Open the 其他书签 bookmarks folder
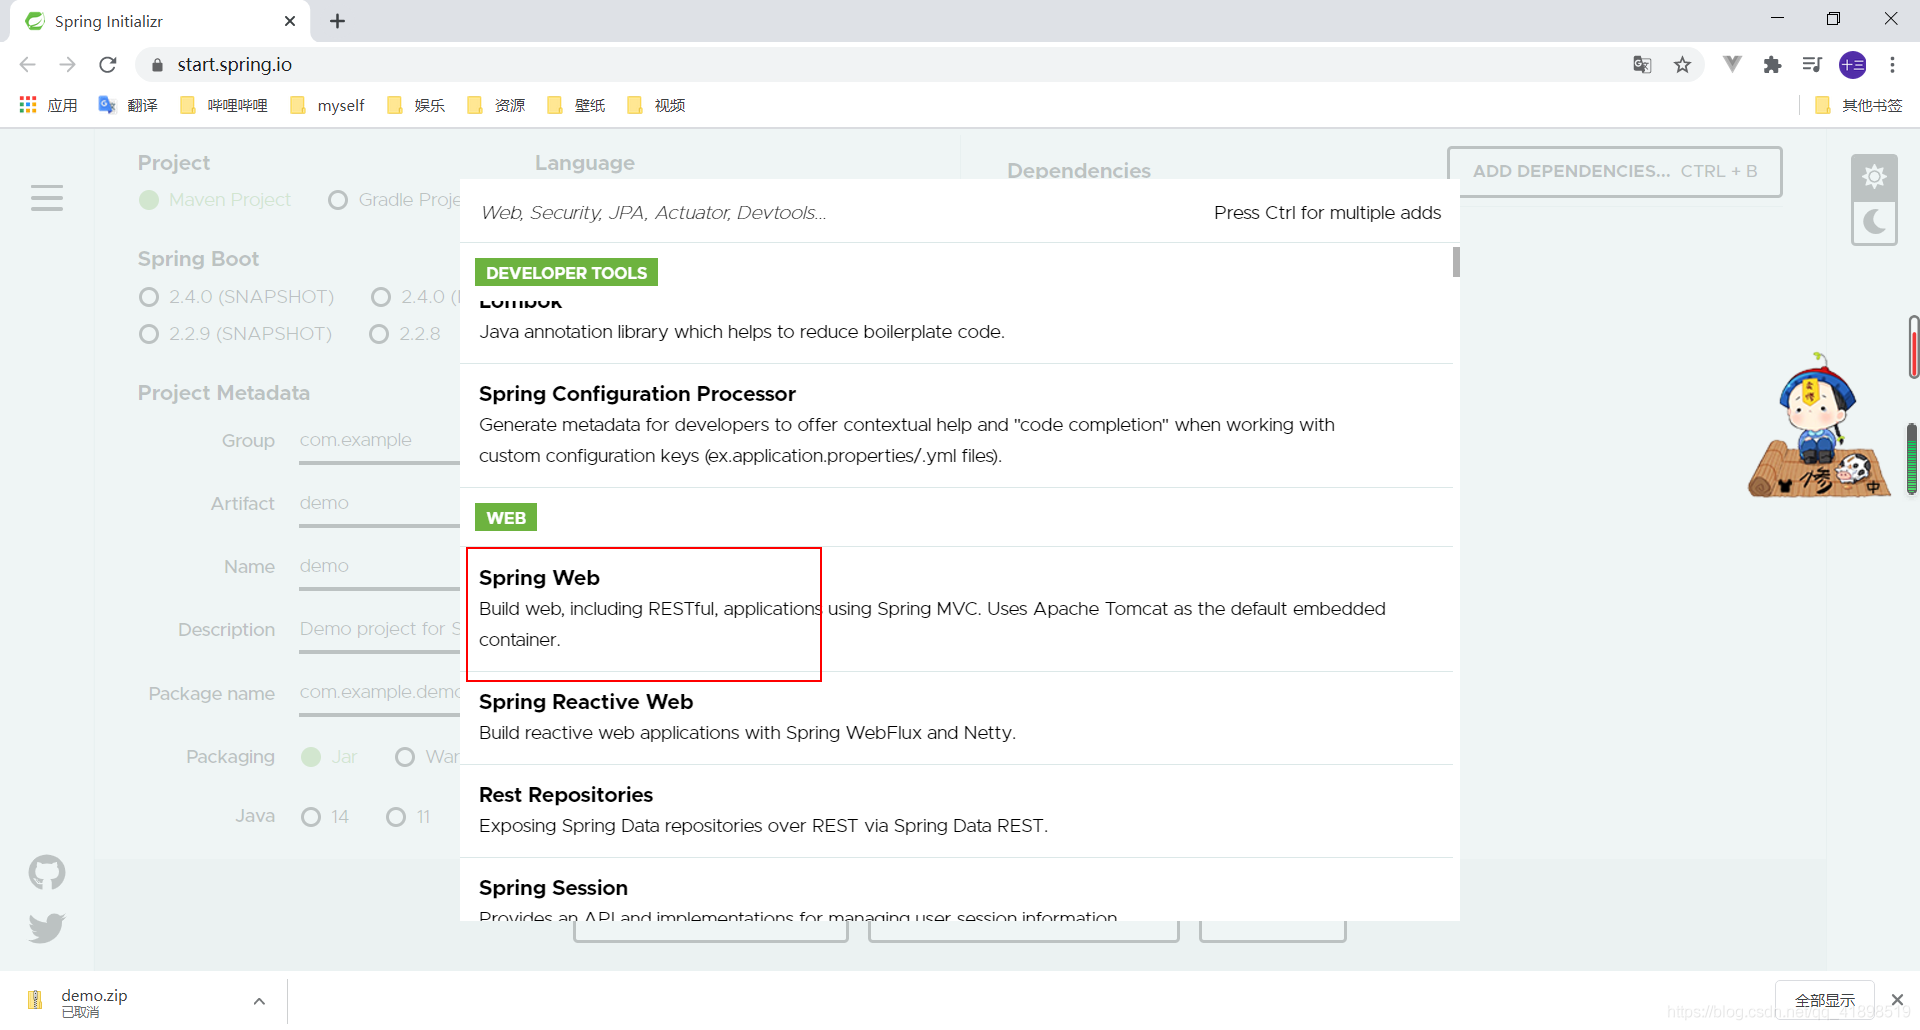 [1858, 105]
